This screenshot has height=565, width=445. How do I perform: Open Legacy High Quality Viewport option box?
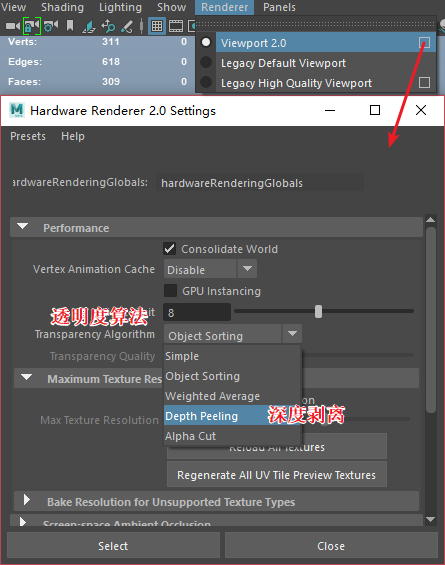[424, 83]
